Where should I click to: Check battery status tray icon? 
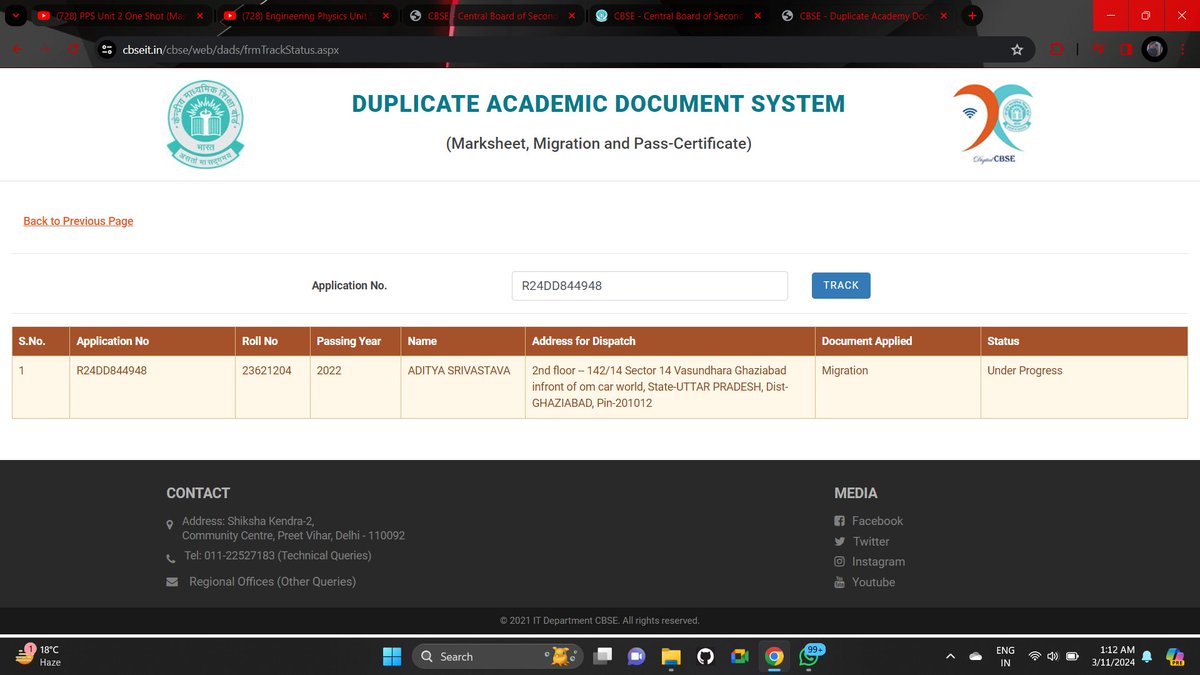(1072, 656)
